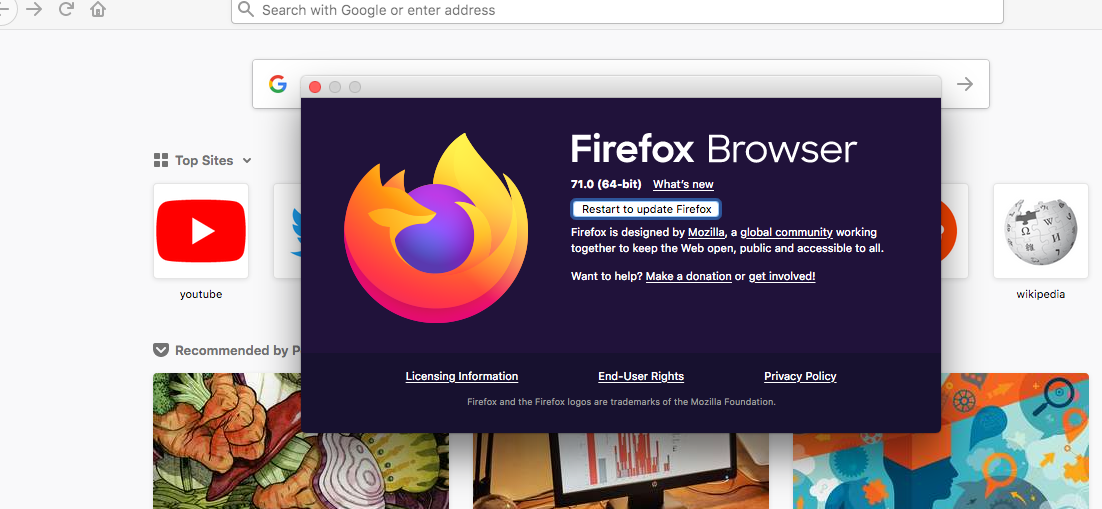Close the About Firefox dialog

click(x=315, y=87)
